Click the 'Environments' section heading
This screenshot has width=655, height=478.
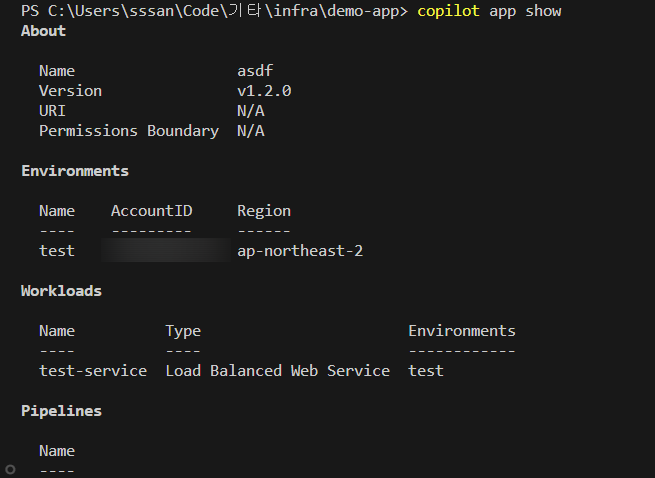(x=75, y=171)
